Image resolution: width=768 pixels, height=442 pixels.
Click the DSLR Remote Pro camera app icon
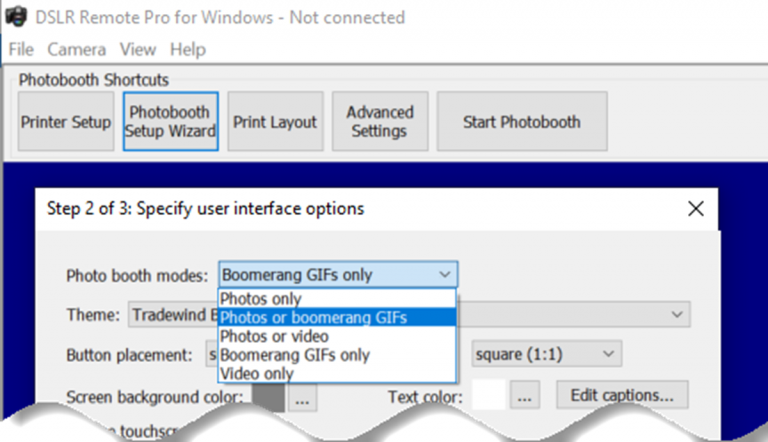[x=16, y=16]
